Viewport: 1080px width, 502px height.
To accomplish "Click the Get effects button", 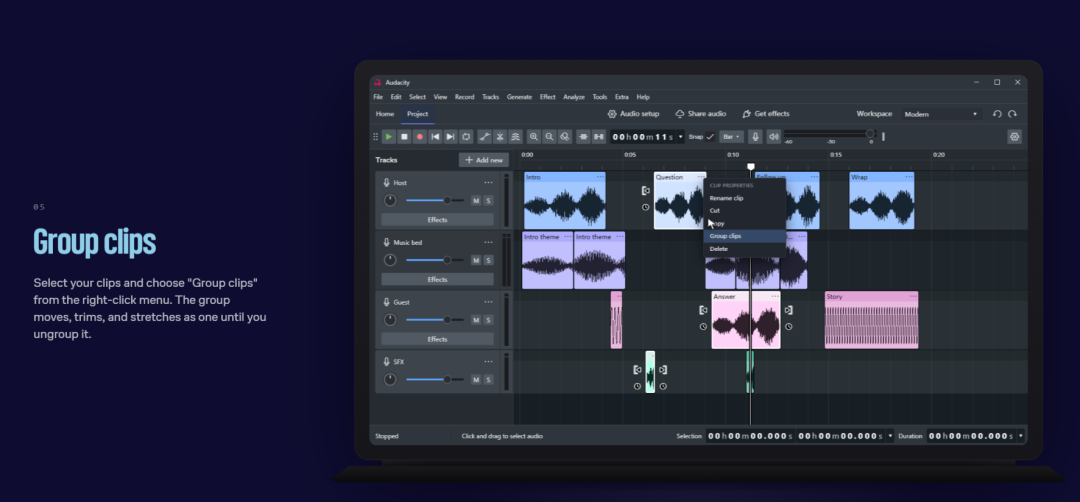I will pyautogui.click(x=765, y=114).
